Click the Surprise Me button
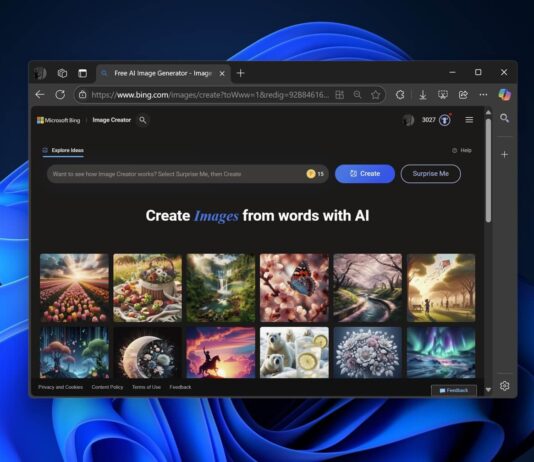Screen dimensions: 534x462 (x=430, y=174)
